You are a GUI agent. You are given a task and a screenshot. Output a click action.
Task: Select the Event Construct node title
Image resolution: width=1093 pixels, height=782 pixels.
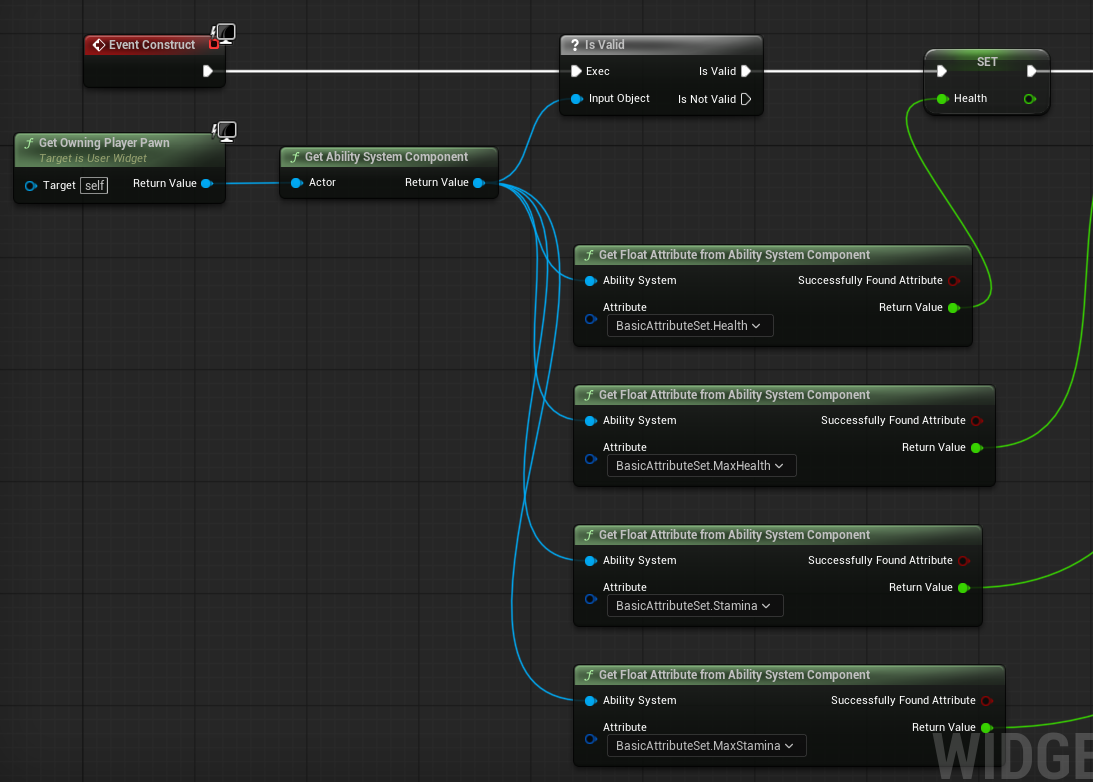pyautogui.click(x=152, y=45)
